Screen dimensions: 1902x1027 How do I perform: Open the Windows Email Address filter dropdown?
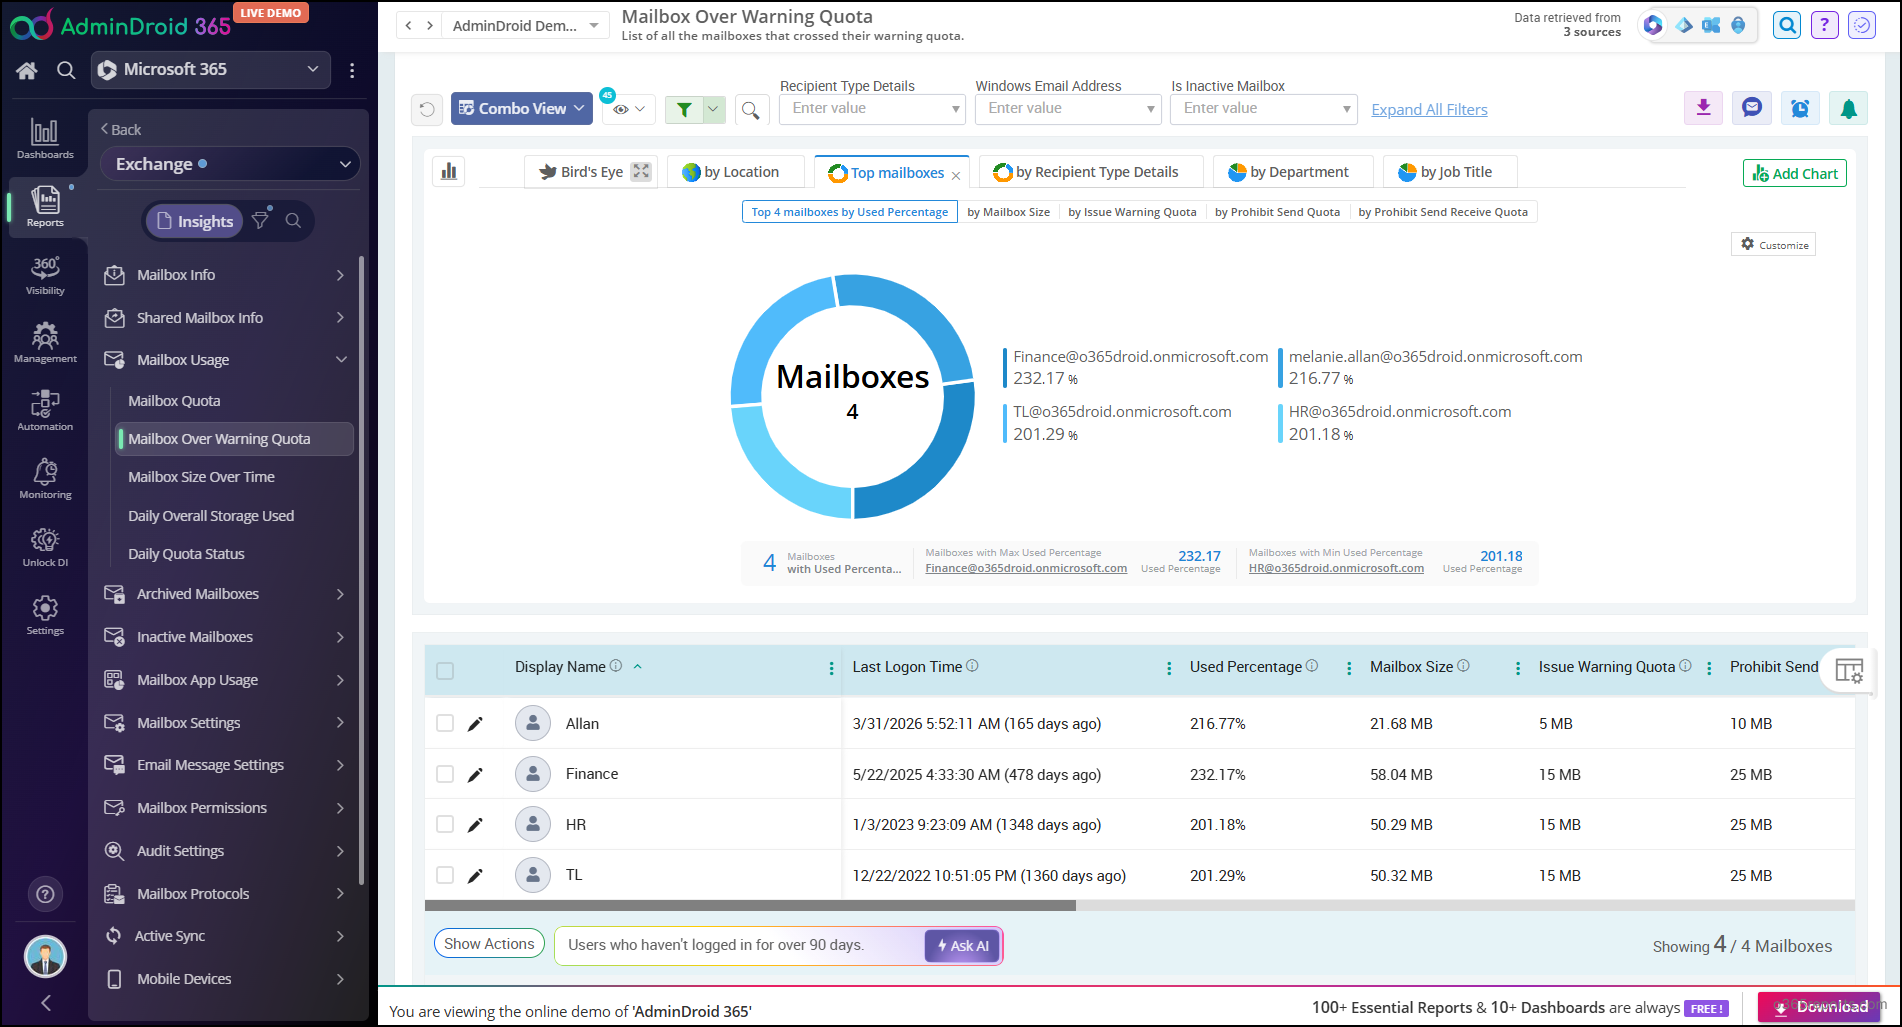pyautogui.click(x=1068, y=108)
